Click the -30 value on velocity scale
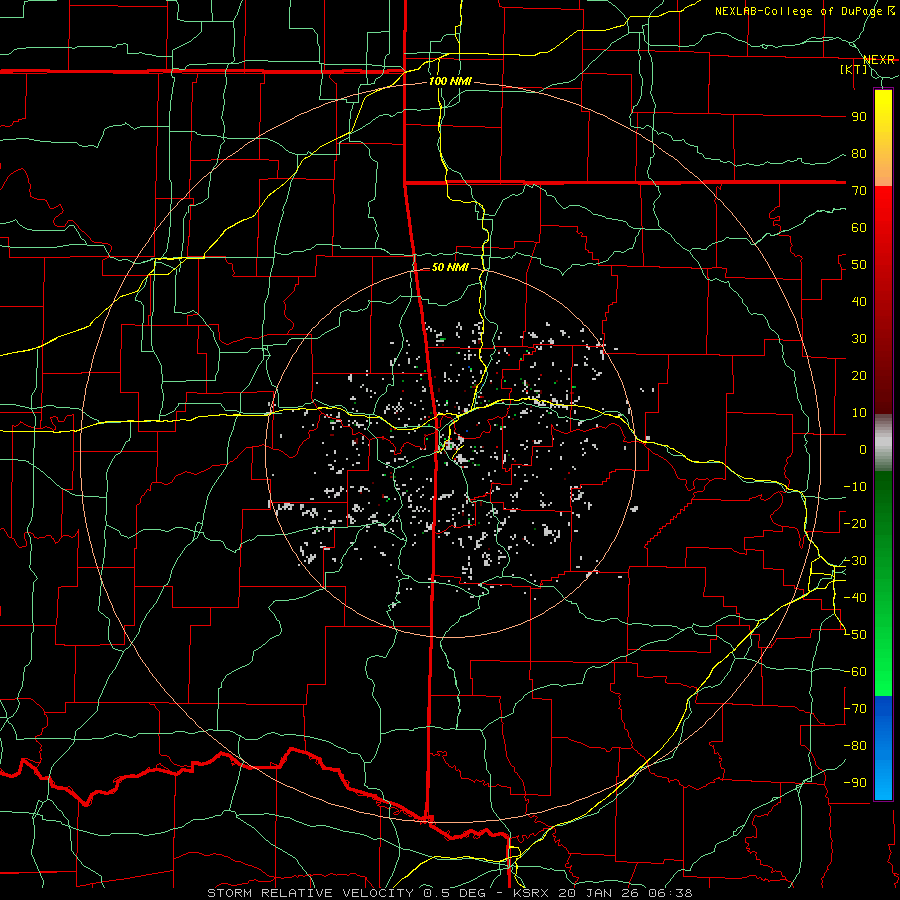 click(x=855, y=561)
